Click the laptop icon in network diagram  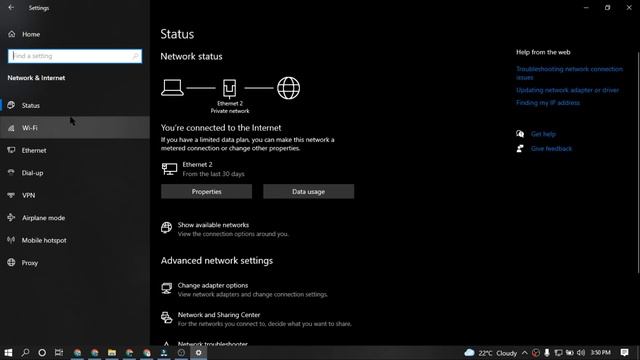[172, 88]
